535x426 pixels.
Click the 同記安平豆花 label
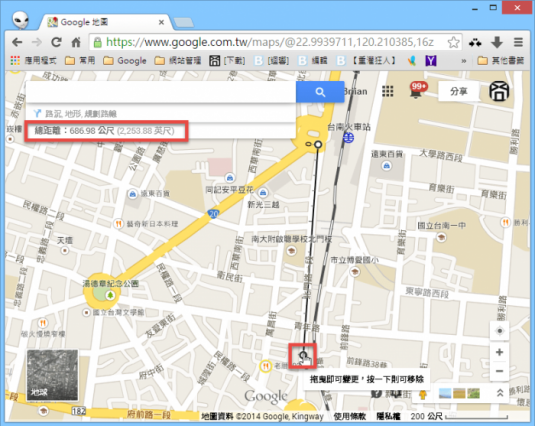click(x=230, y=190)
